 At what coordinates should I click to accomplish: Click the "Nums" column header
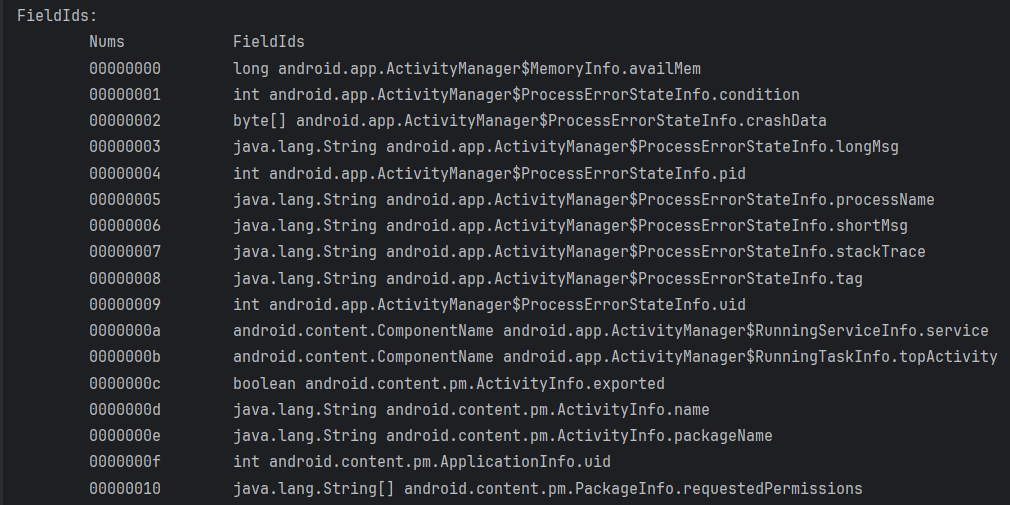(107, 42)
